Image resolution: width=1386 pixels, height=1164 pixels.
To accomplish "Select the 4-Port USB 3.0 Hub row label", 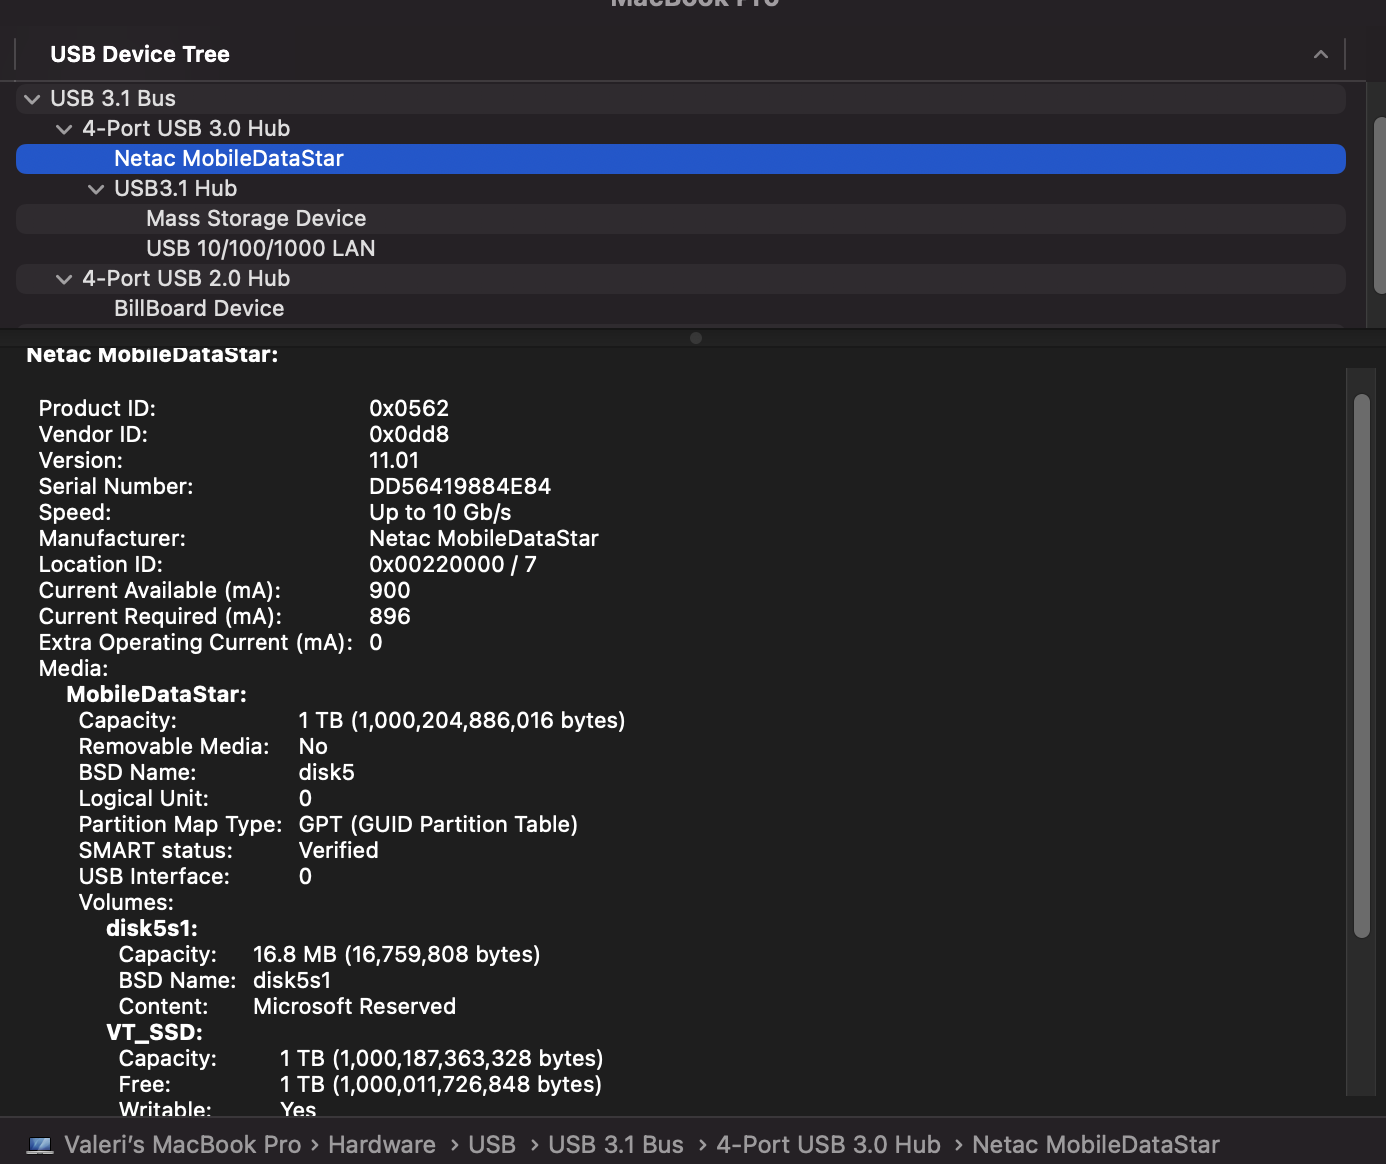I will [x=186, y=129].
